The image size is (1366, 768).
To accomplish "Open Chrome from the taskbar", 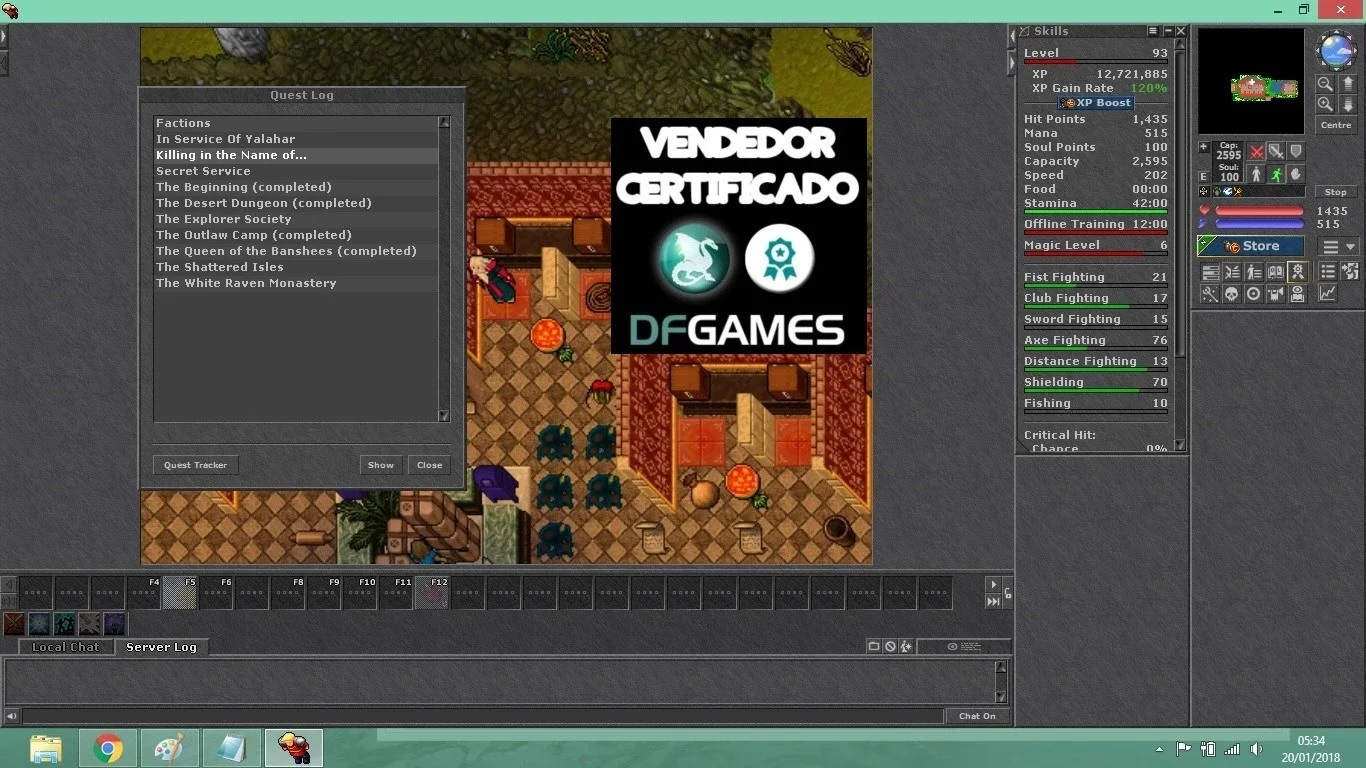I will pyautogui.click(x=109, y=748).
